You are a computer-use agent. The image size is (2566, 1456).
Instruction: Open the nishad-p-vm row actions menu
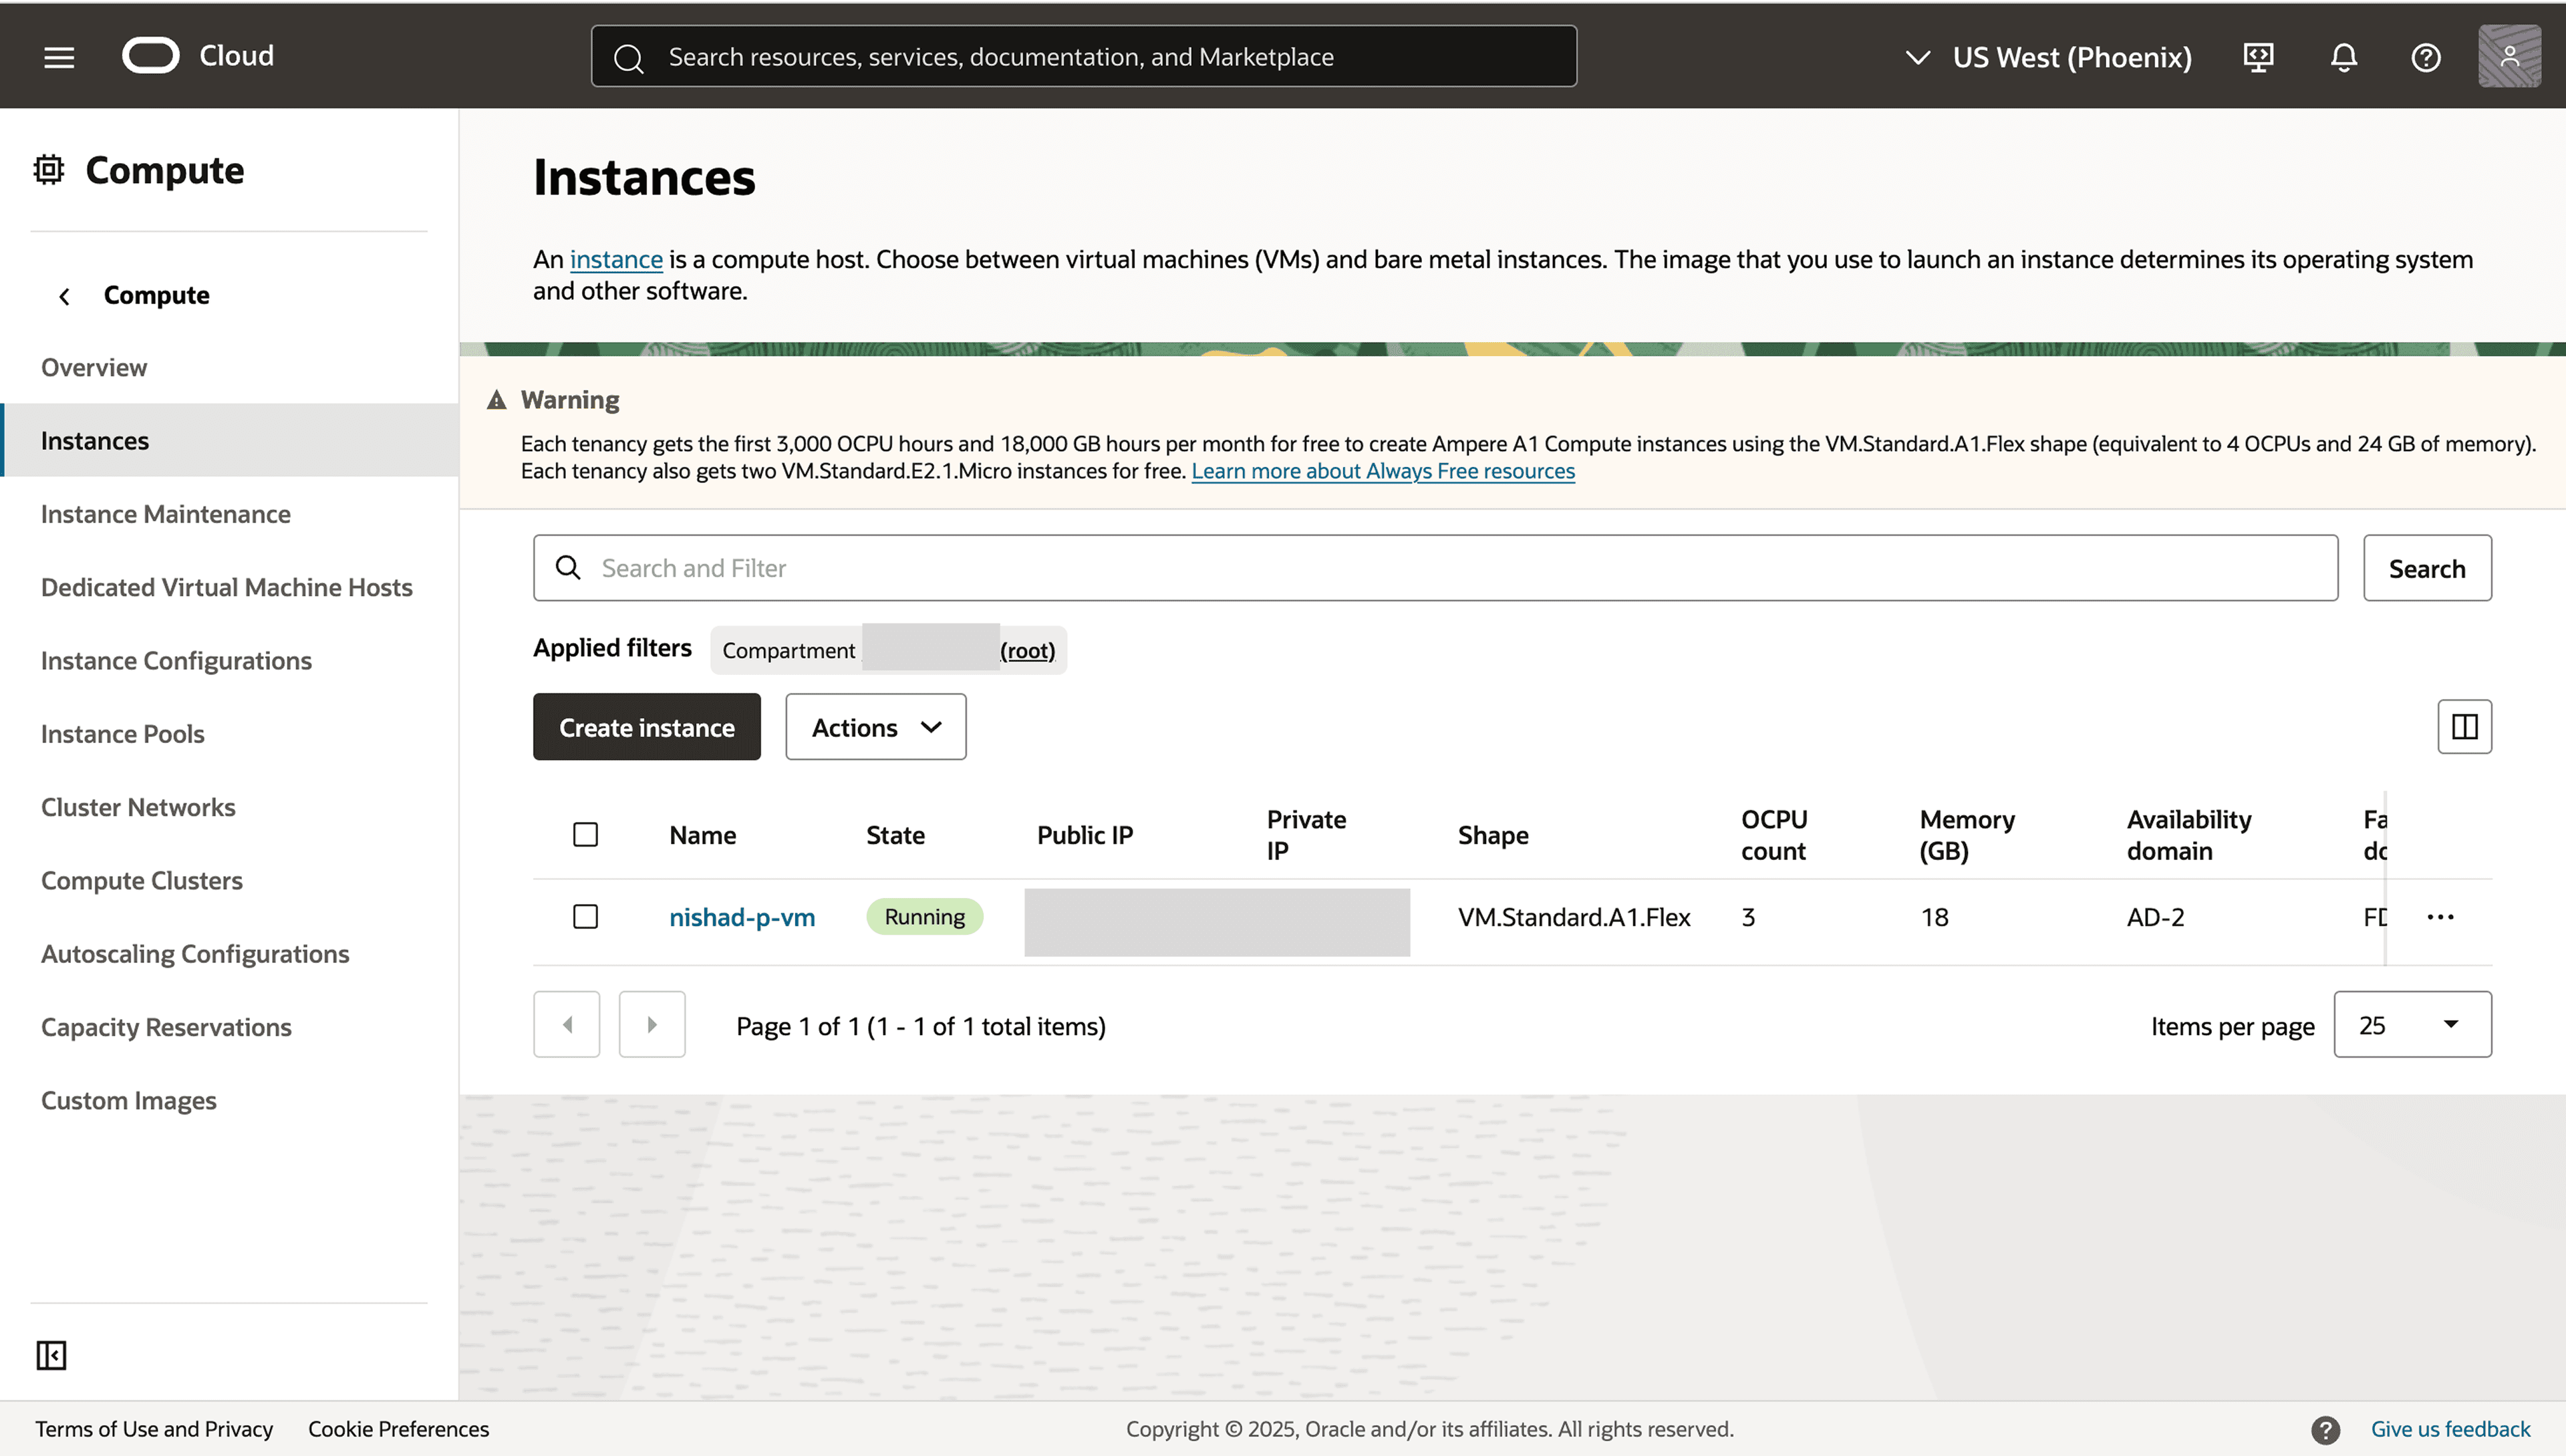coord(2440,917)
